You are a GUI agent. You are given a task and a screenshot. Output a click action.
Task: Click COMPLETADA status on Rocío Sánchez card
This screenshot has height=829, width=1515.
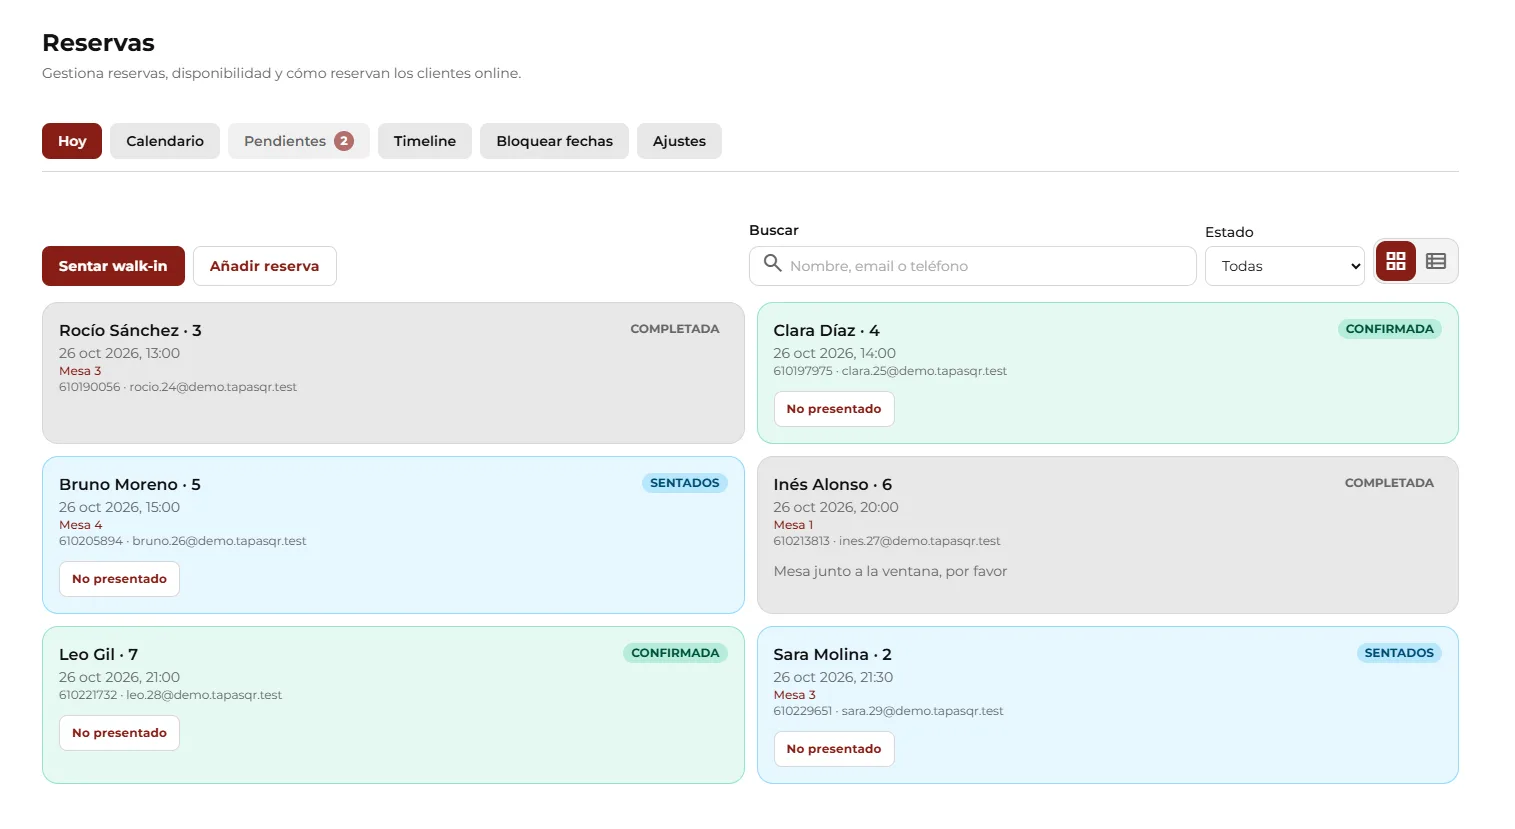tap(675, 329)
